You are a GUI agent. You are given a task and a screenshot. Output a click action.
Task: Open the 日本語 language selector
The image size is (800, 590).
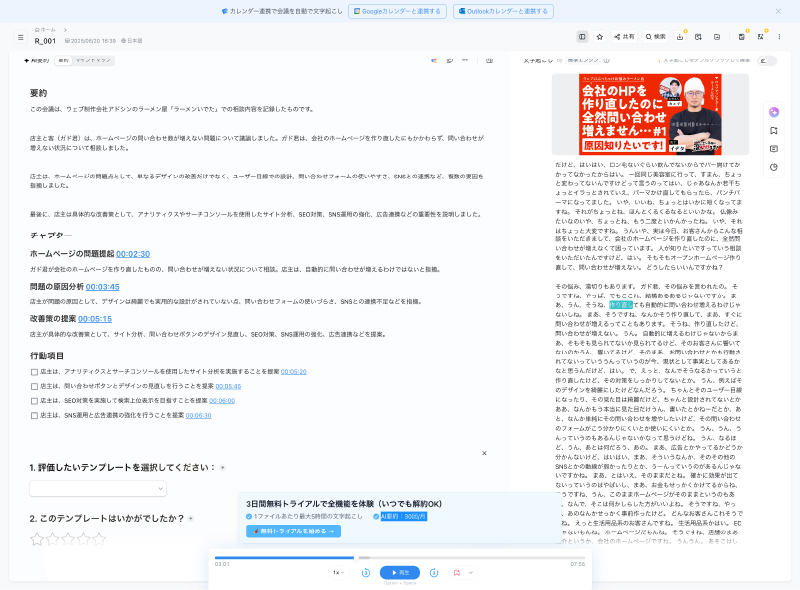132,41
